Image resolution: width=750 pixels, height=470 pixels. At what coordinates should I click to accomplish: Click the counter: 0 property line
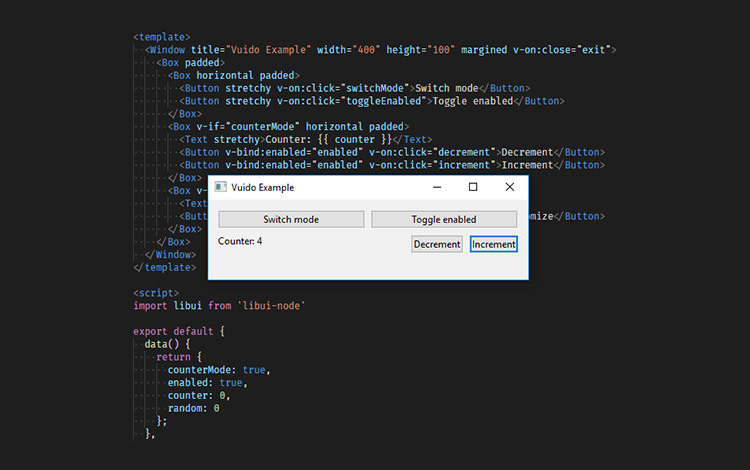tap(199, 395)
